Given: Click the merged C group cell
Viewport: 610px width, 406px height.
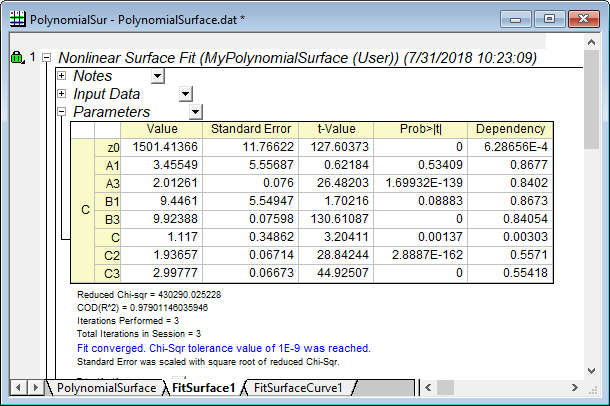Looking at the screenshot, I should pyautogui.click(x=83, y=210).
